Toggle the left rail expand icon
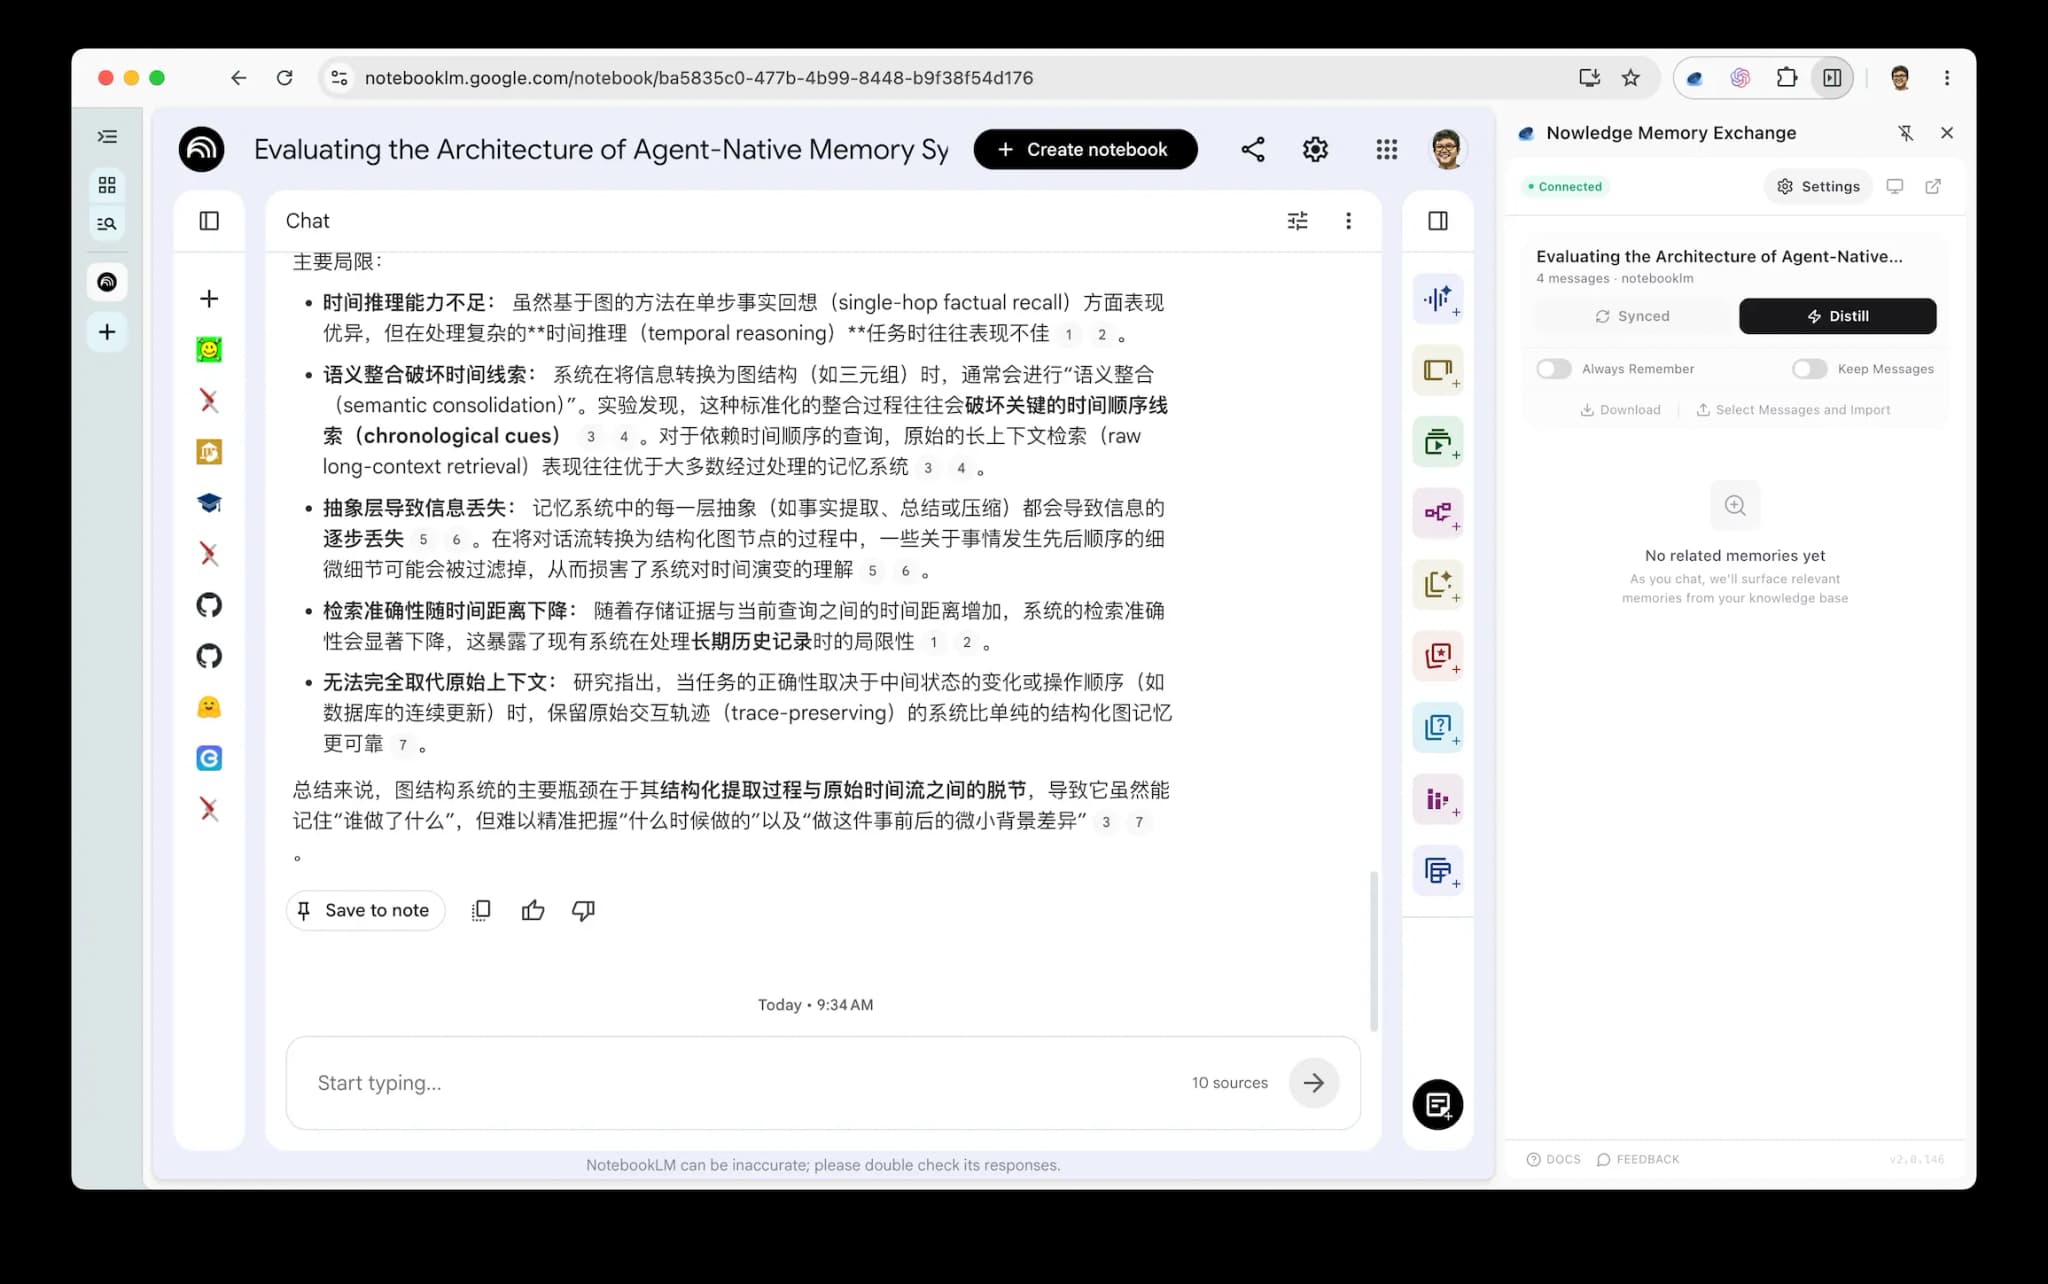The image size is (2048, 1284). 107,137
